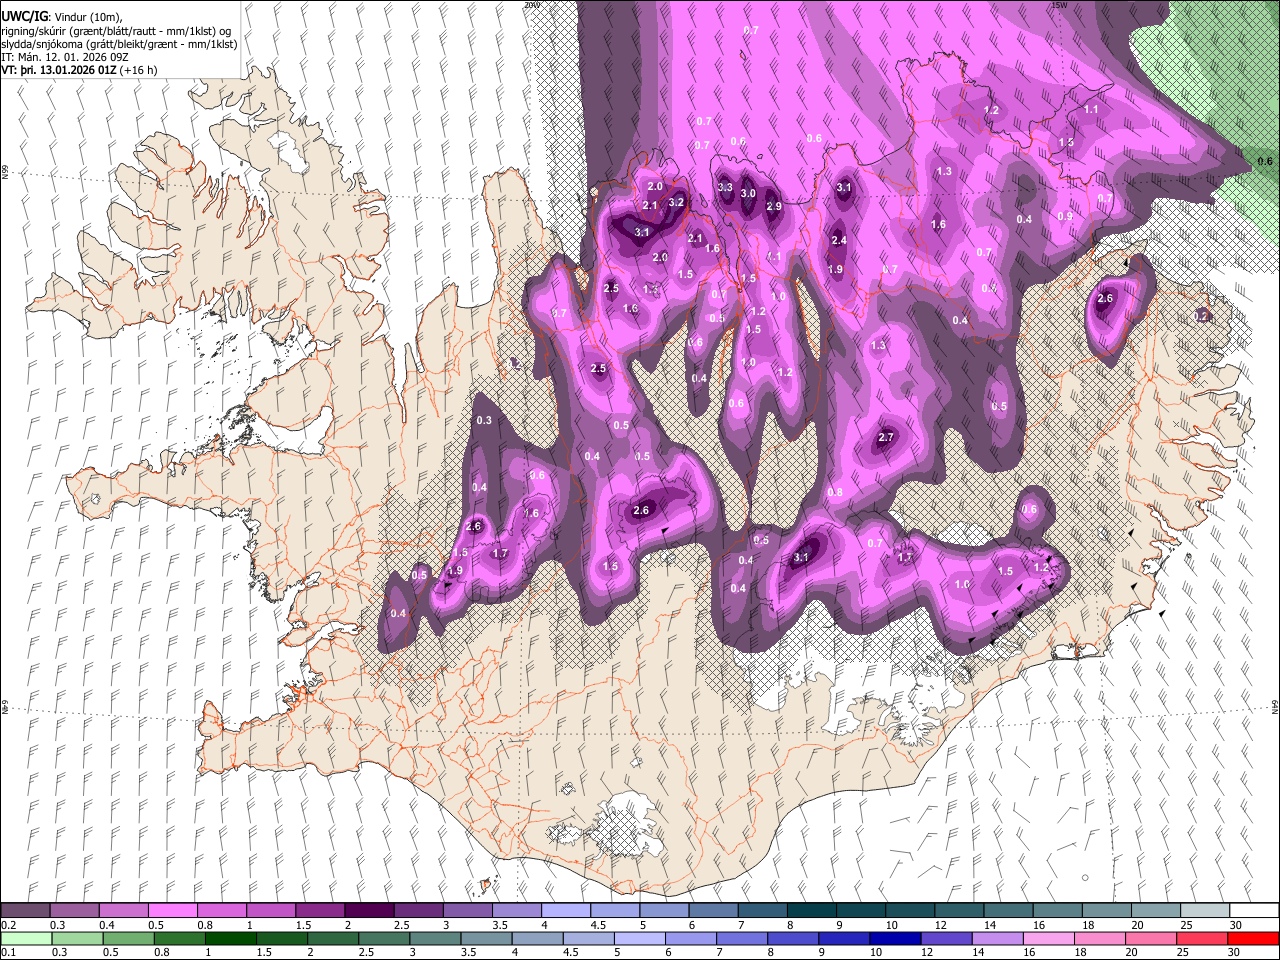Click the '15W' longitude label

1059,5
